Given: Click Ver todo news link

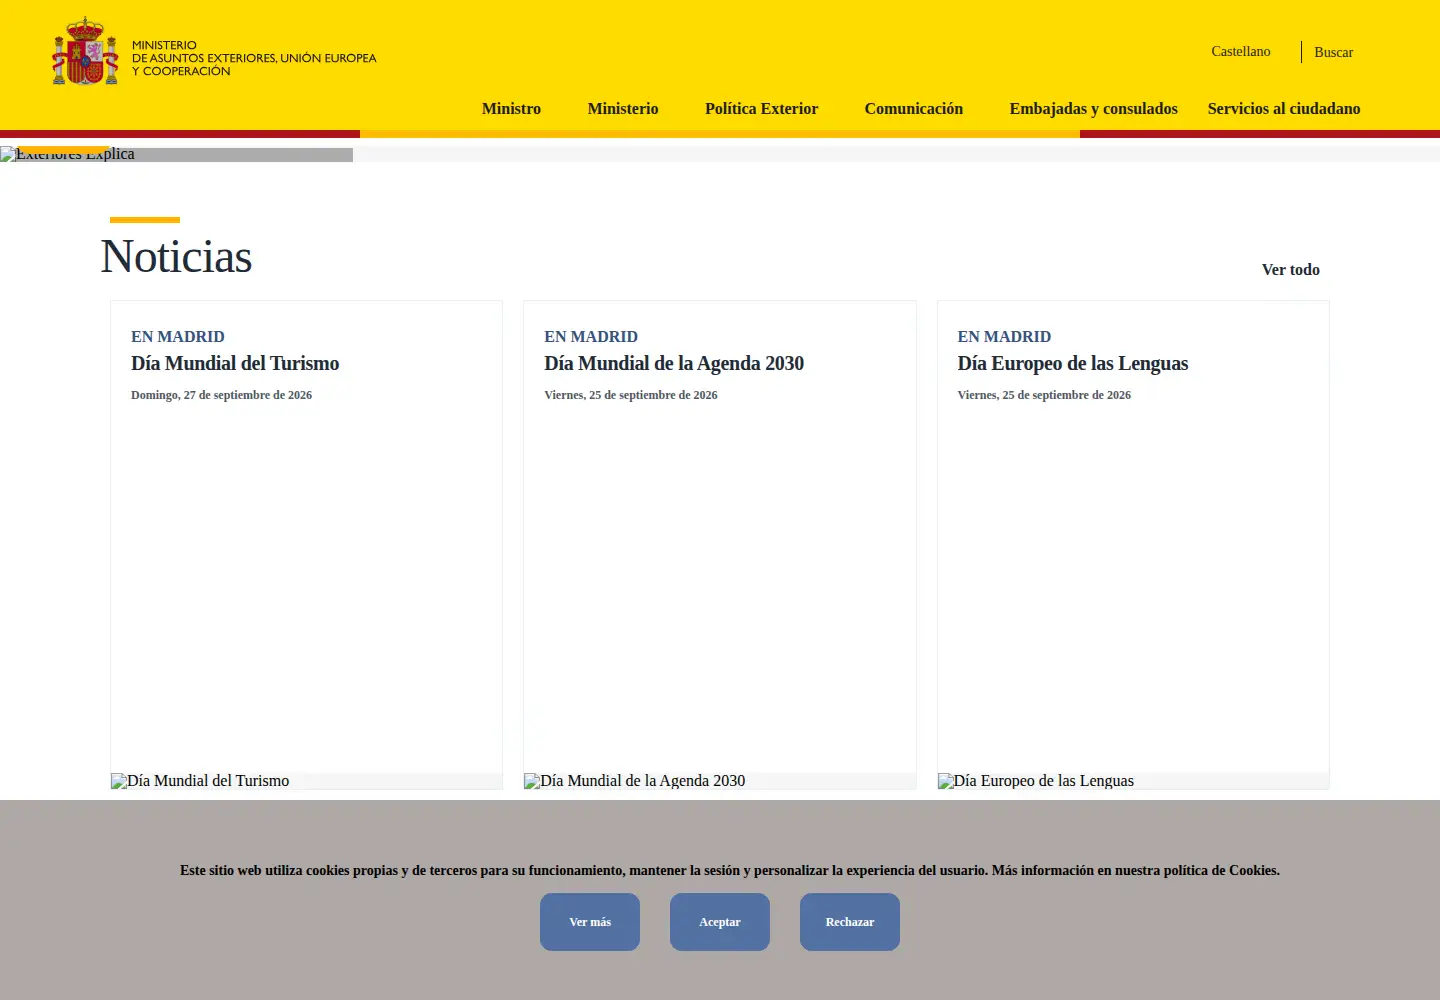Looking at the screenshot, I should 1291,270.
